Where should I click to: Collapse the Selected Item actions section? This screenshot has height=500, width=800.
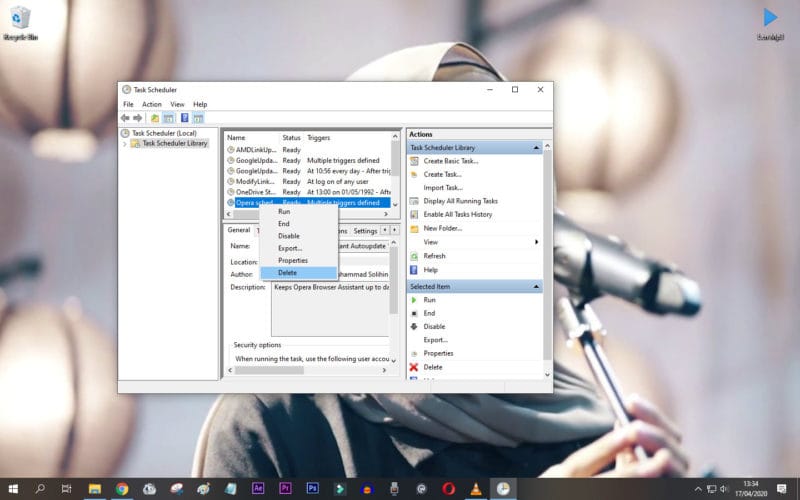tap(536, 287)
